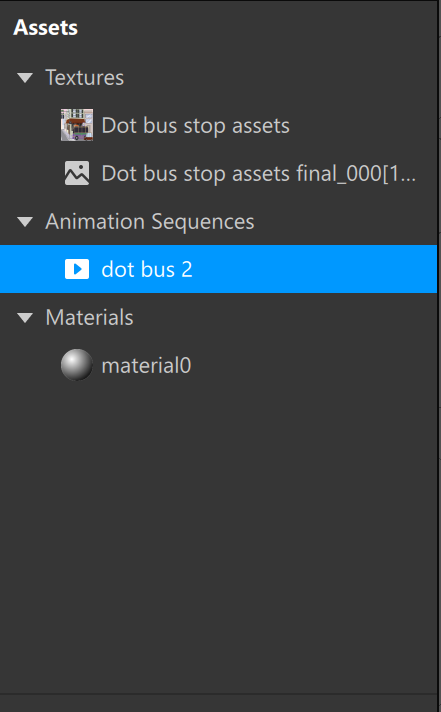Click the blue highlighted row right of dot bus 2
Screen dimensions: 441x712
click(x=313, y=269)
